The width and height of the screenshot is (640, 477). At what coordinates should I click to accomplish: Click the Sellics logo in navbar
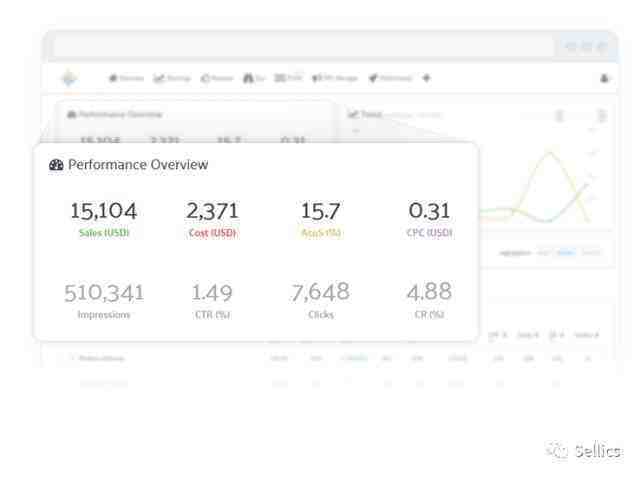tap(69, 78)
